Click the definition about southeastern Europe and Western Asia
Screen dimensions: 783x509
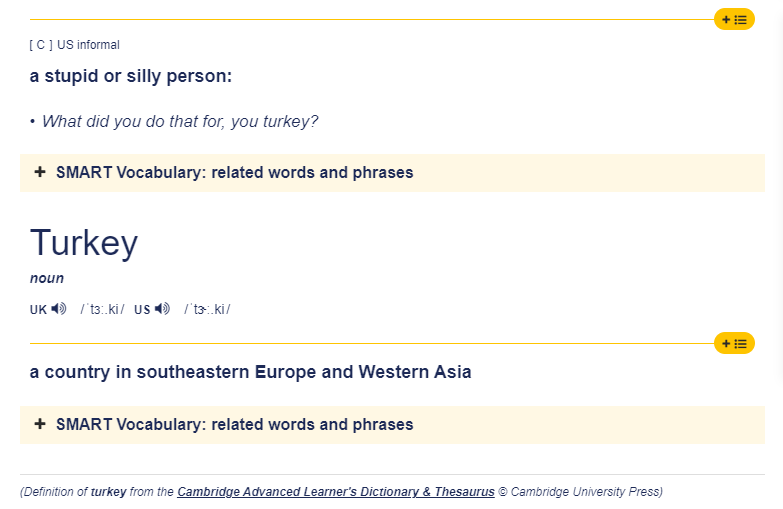(x=251, y=372)
